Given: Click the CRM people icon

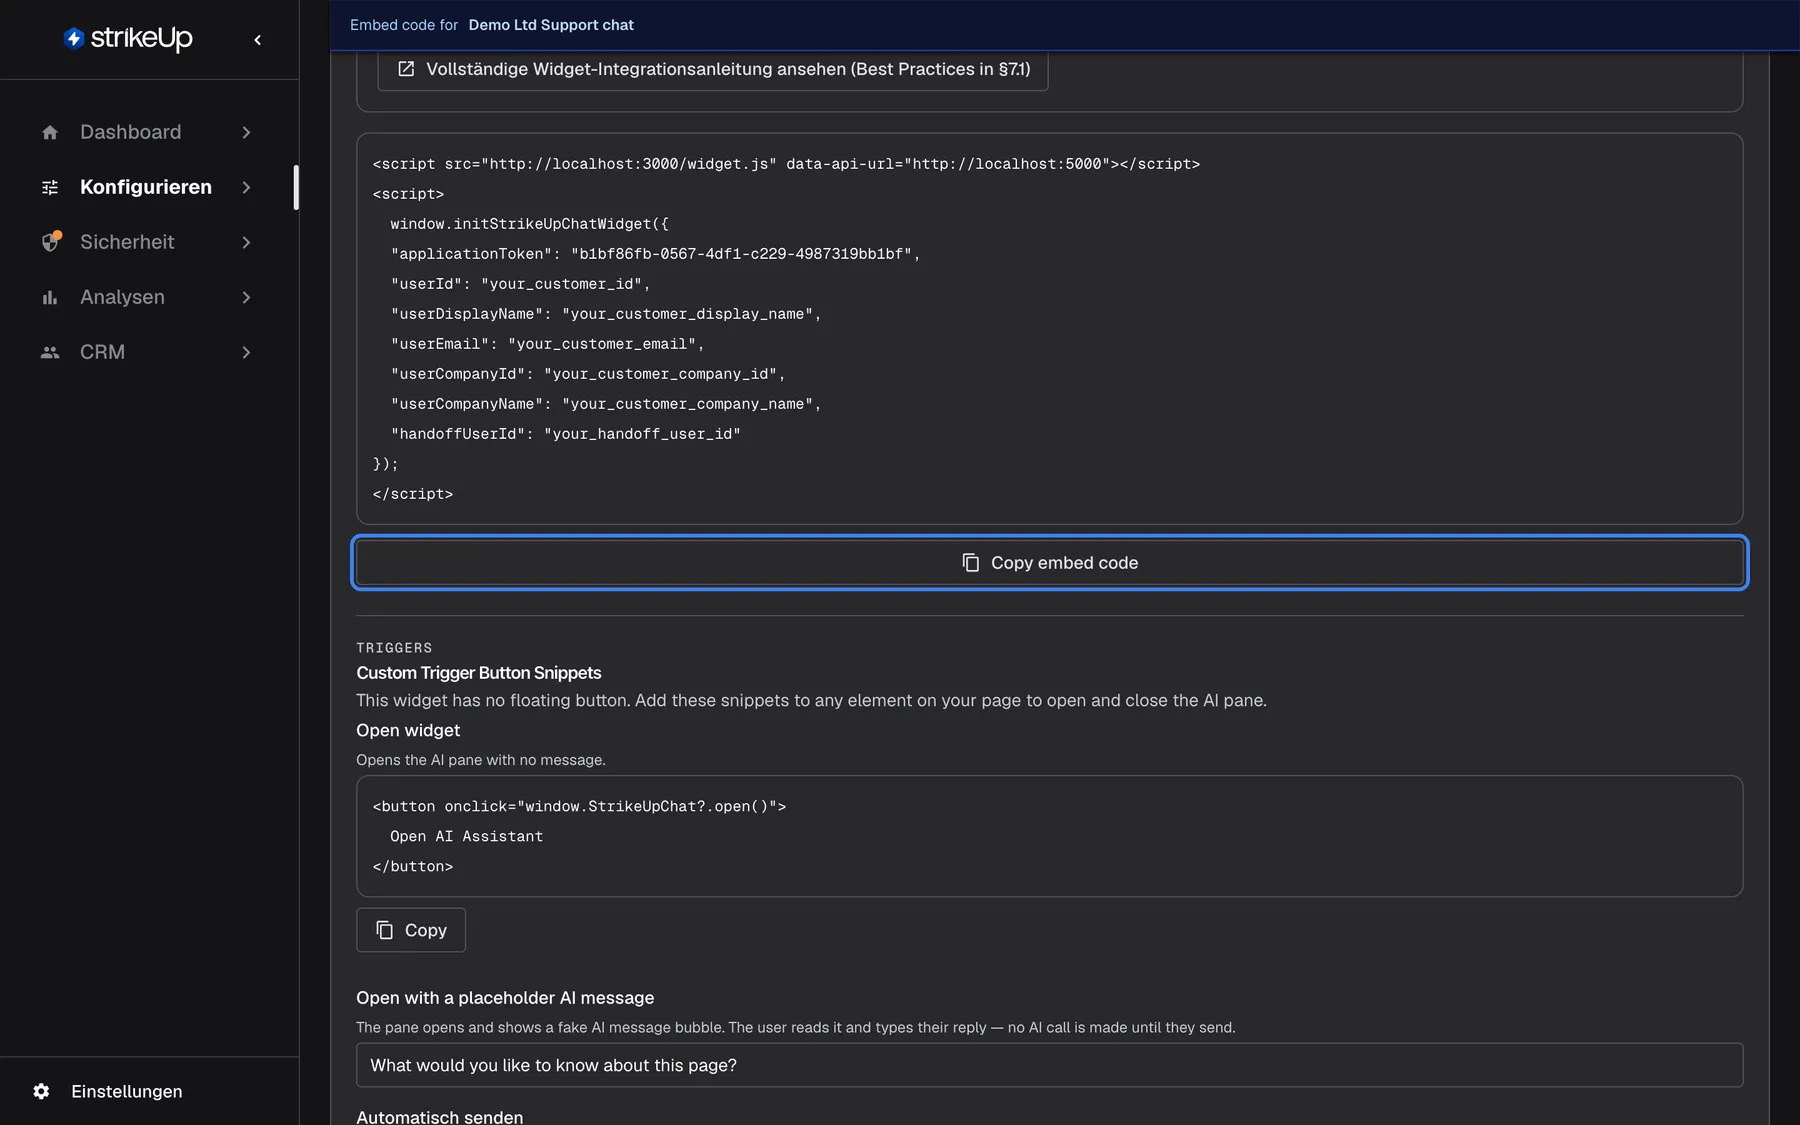Looking at the screenshot, I should point(50,352).
